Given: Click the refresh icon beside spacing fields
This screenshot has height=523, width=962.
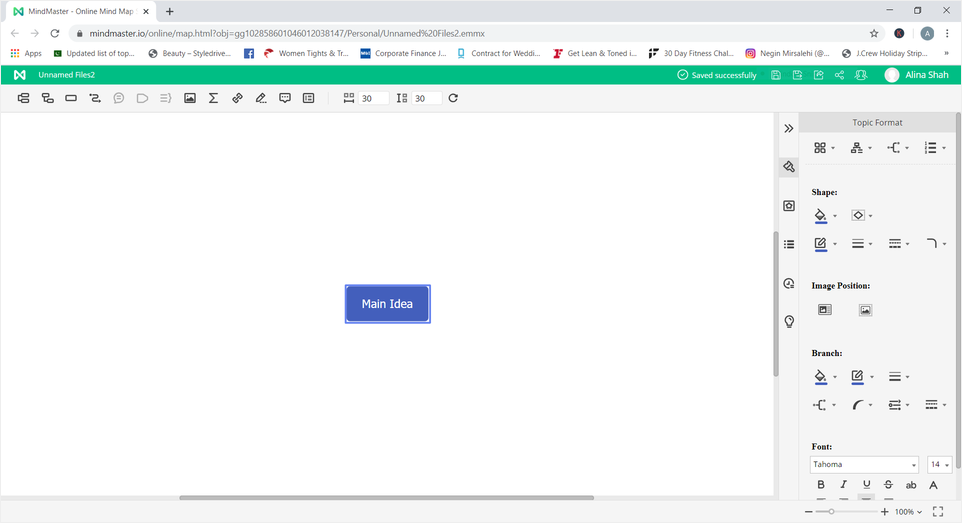Looking at the screenshot, I should tap(453, 98).
